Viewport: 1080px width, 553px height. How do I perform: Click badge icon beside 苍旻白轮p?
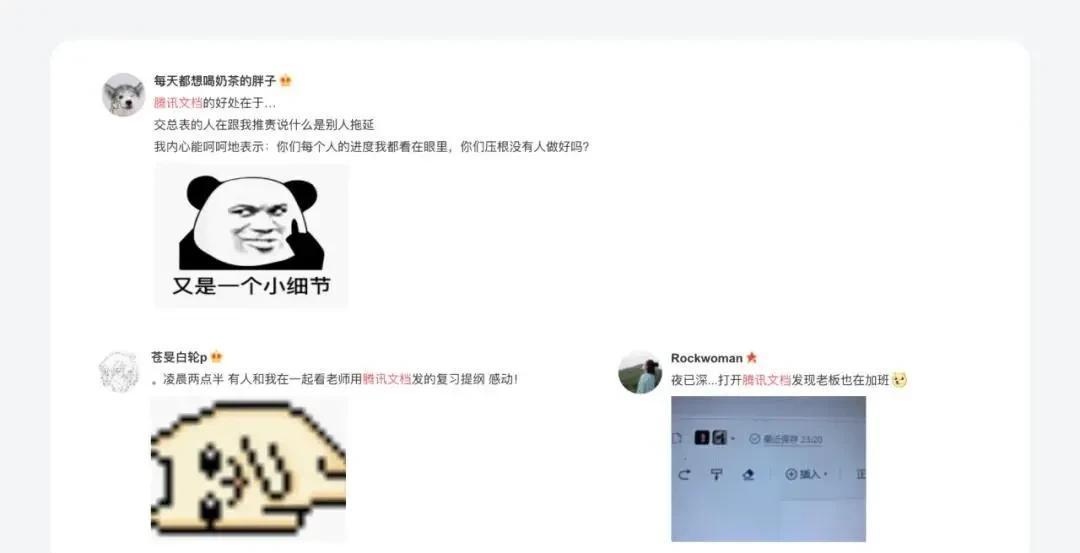tap(216, 357)
